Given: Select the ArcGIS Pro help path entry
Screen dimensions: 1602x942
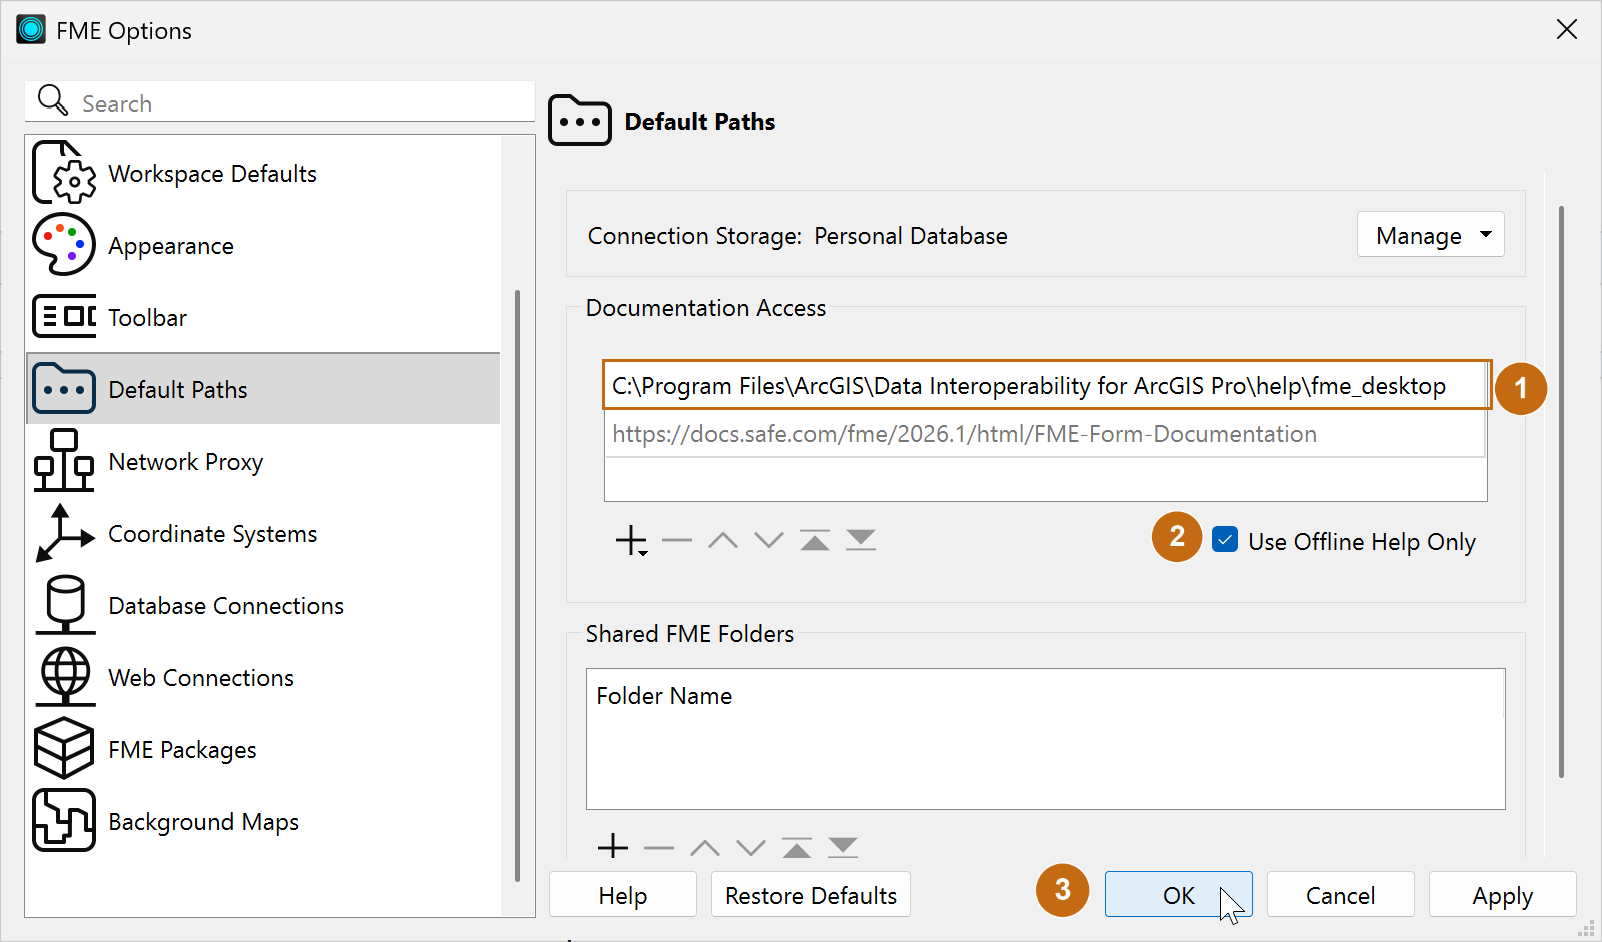Looking at the screenshot, I should (1045, 385).
